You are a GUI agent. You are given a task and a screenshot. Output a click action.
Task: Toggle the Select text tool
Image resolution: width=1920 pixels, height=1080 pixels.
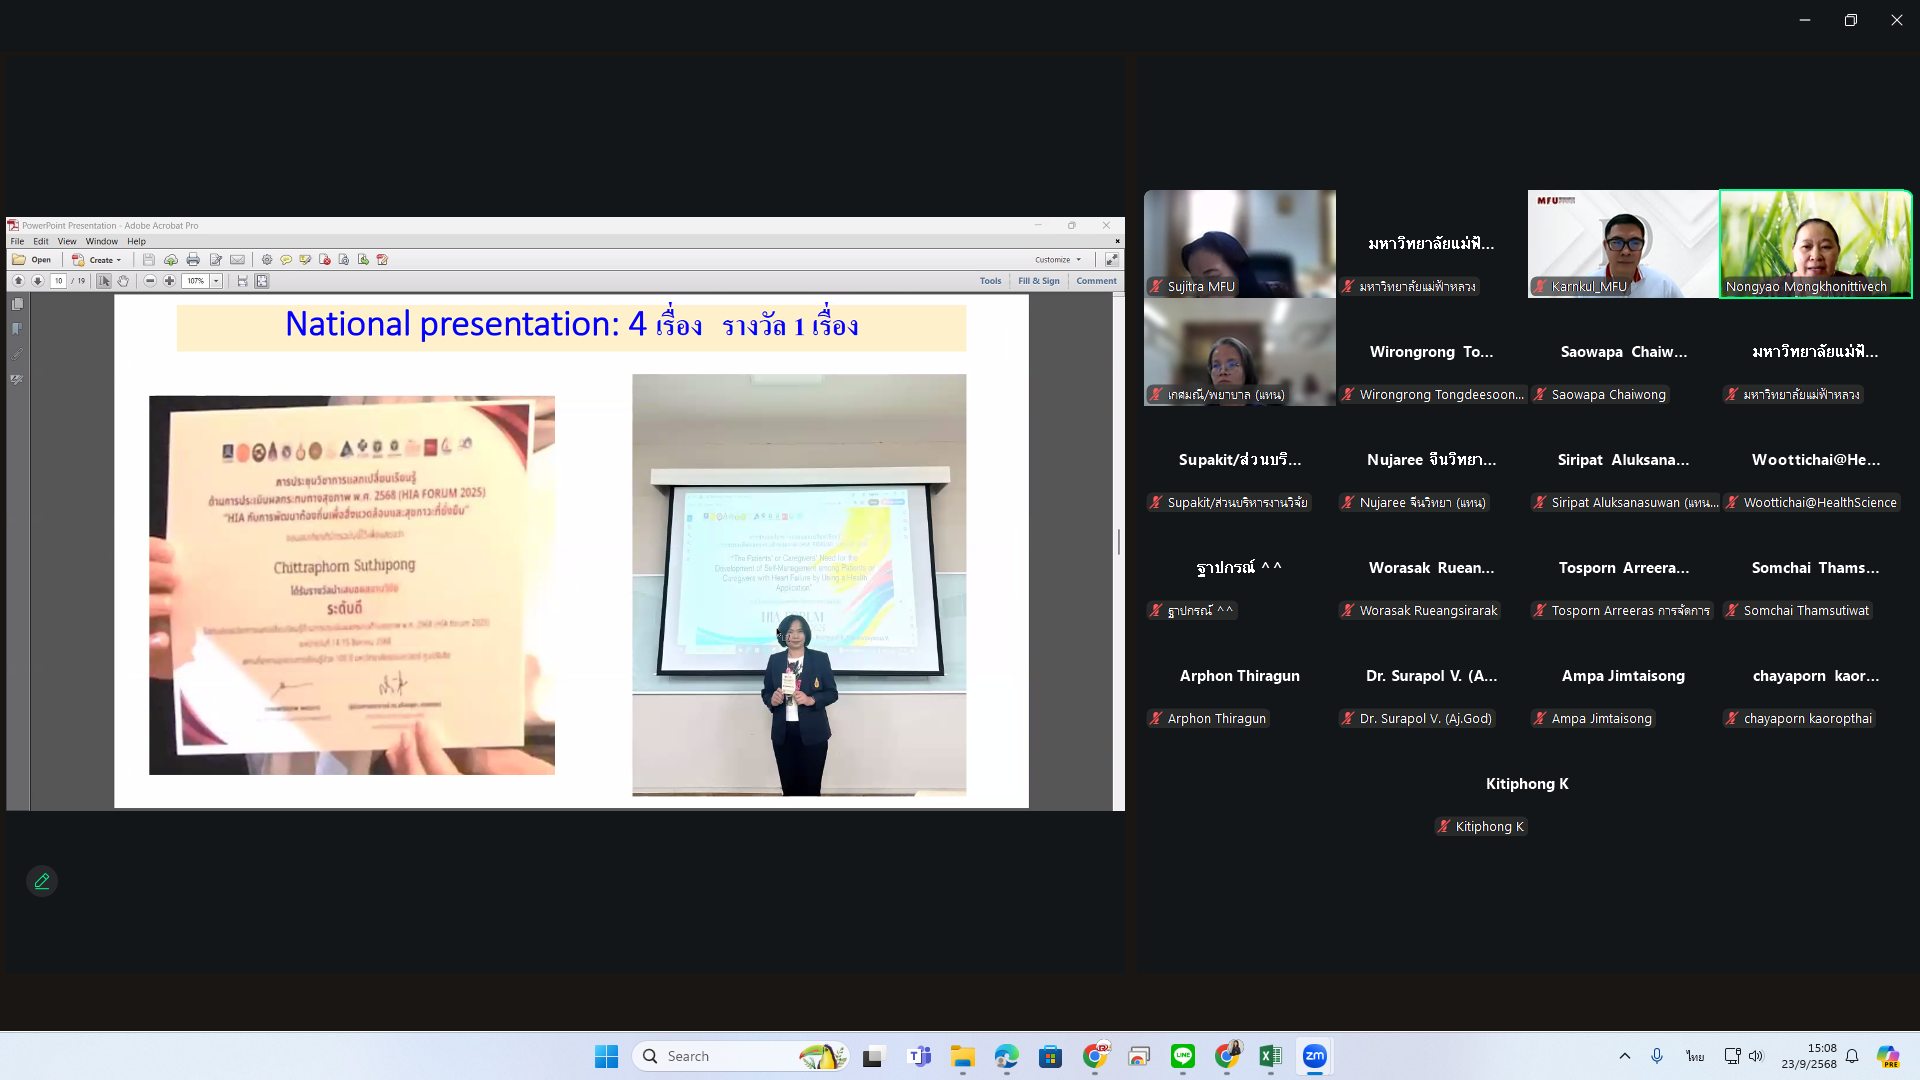coord(104,281)
